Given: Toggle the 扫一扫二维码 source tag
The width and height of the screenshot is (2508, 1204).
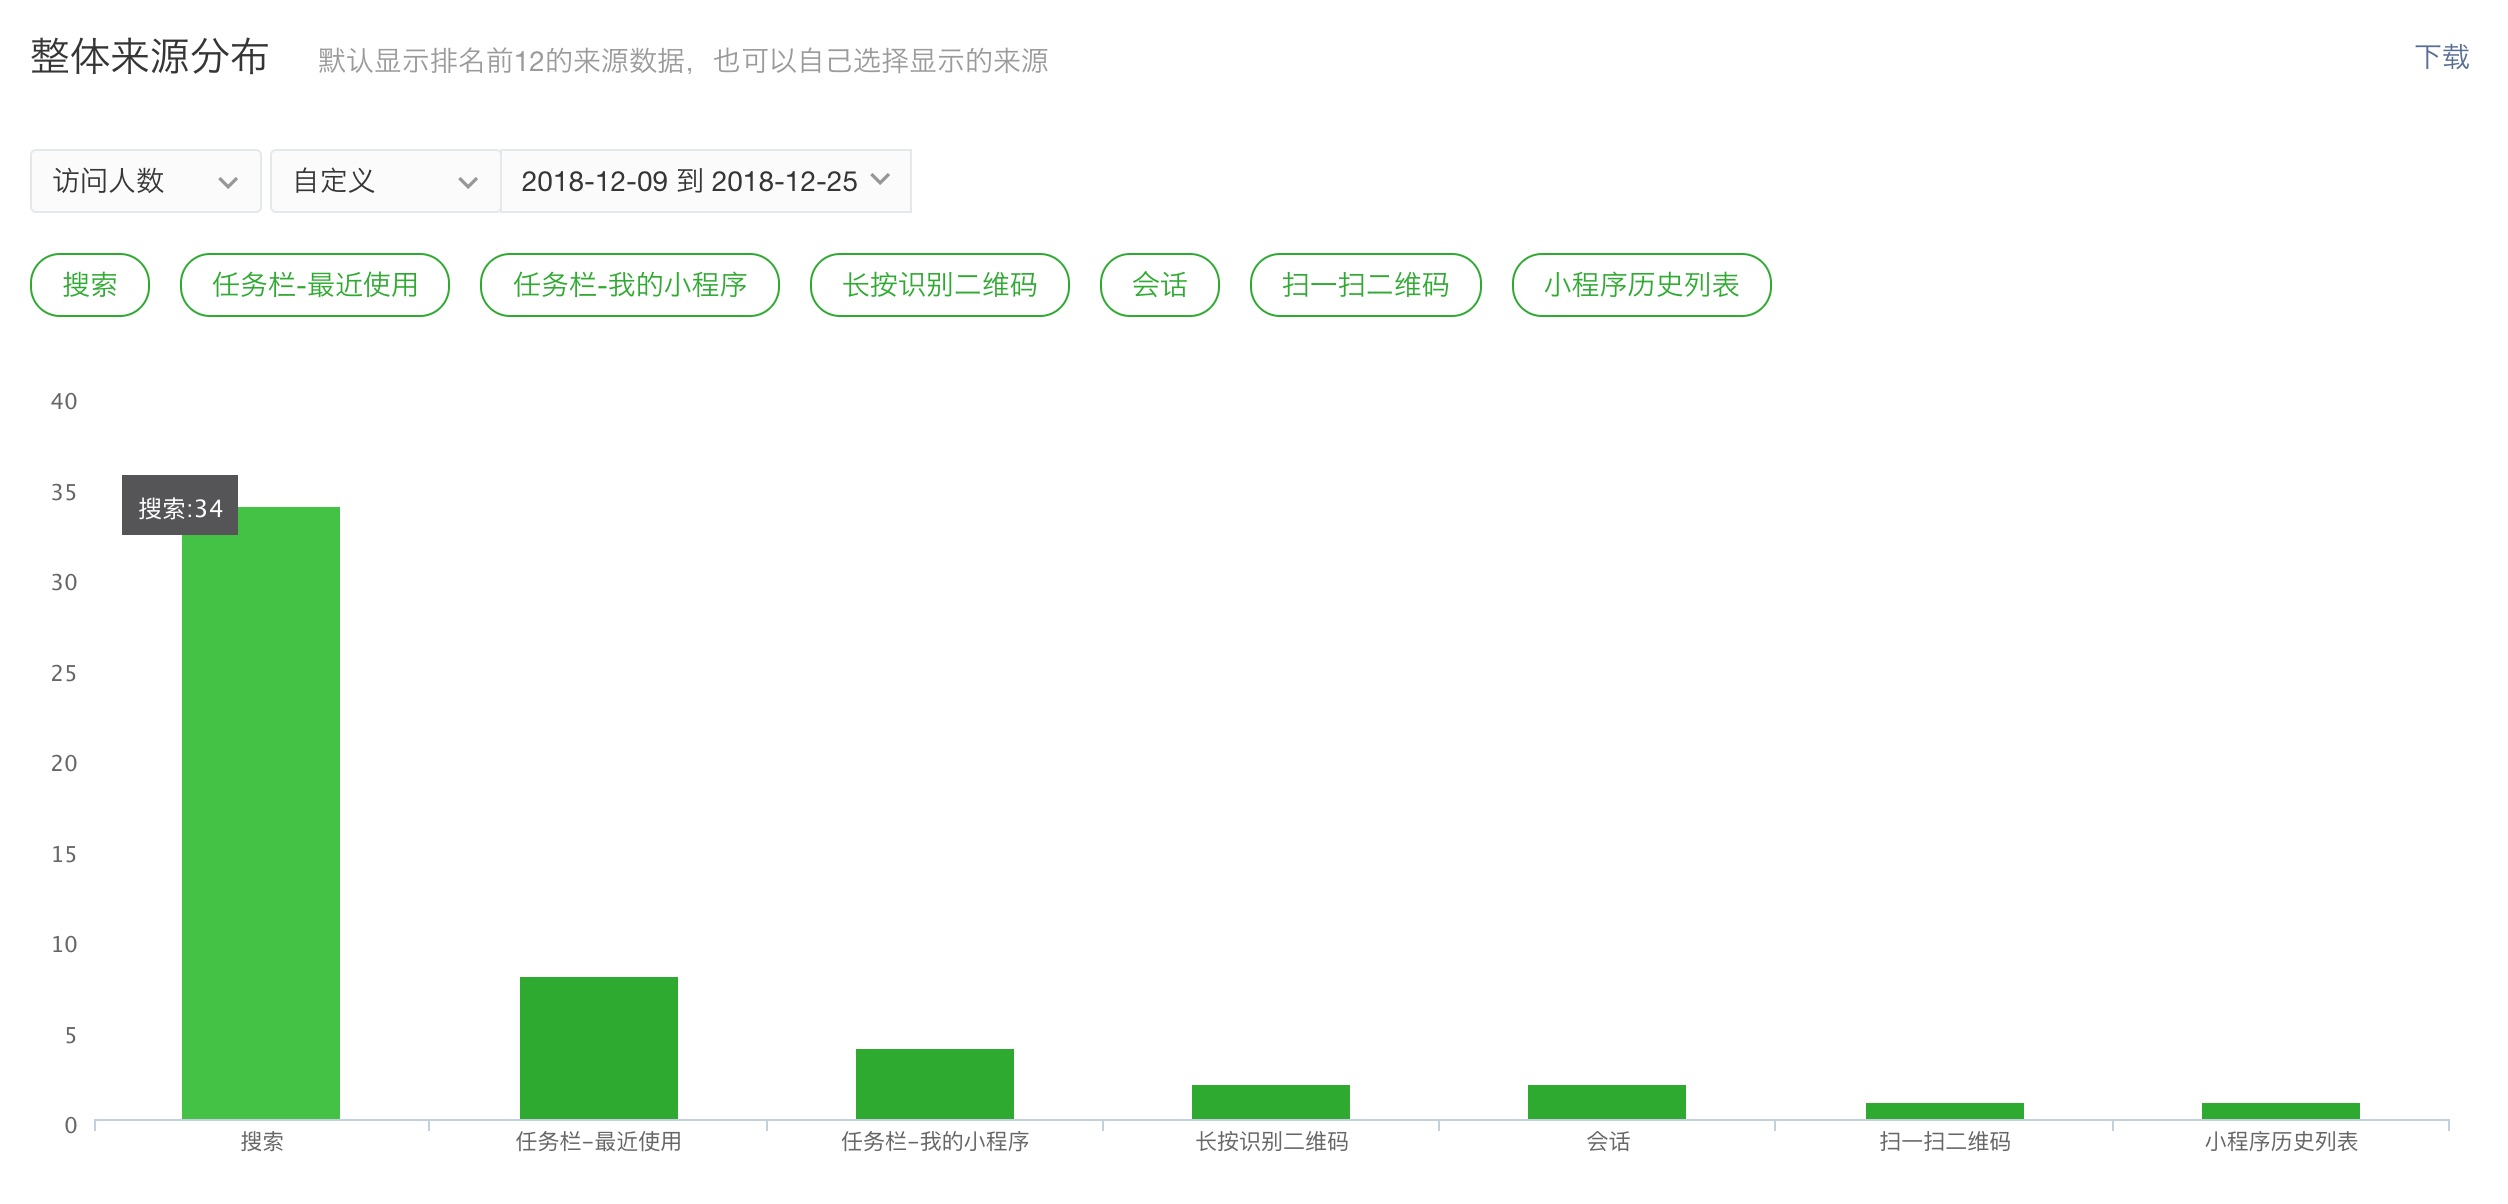Looking at the screenshot, I should point(1366,285).
